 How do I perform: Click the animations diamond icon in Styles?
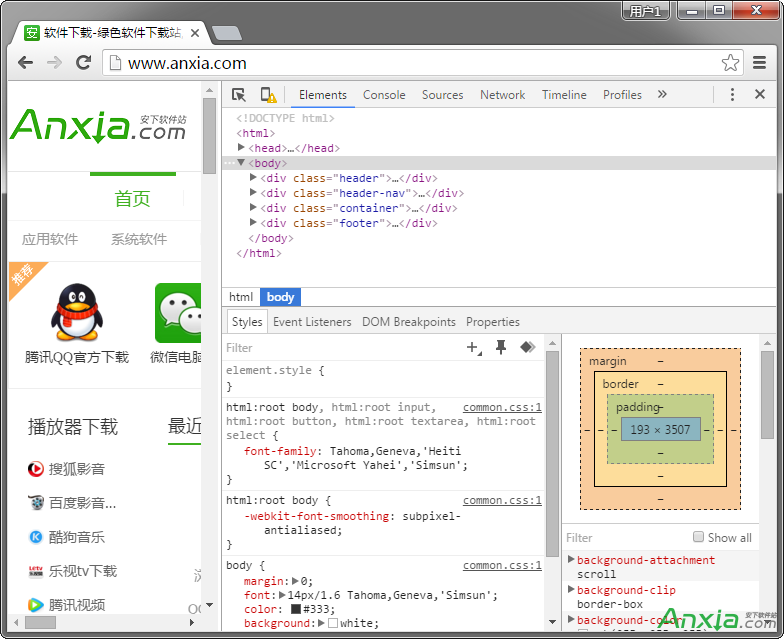[x=527, y=347]
